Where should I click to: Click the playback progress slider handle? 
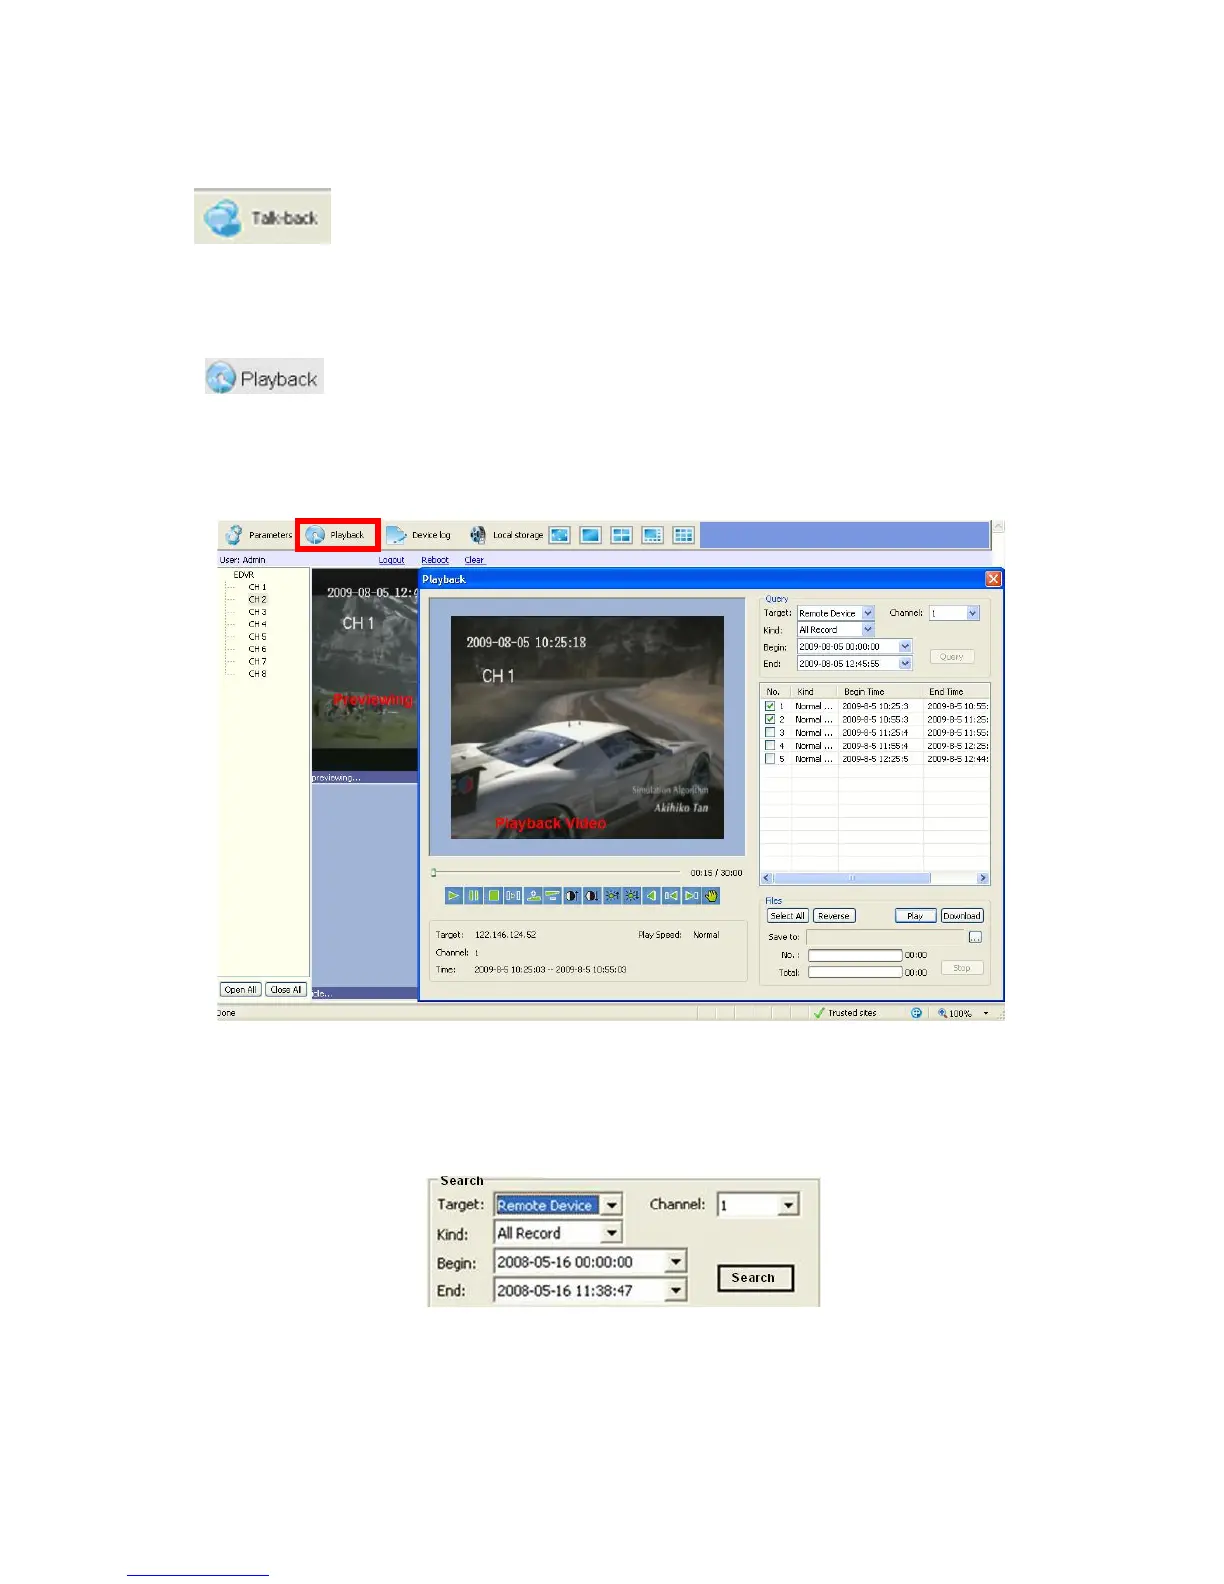(434, 872)
